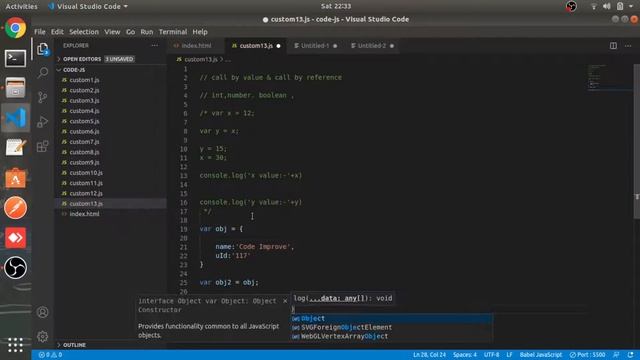Click the Port : 5500 Live Server item

(x=587, y=355)
